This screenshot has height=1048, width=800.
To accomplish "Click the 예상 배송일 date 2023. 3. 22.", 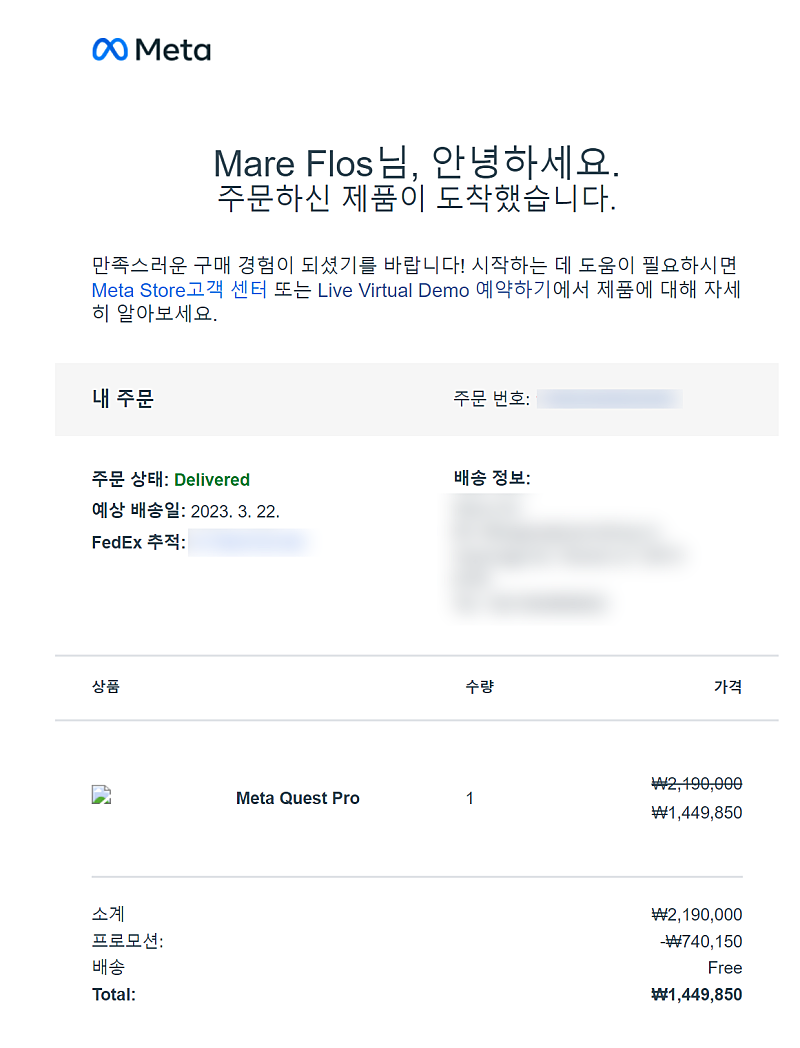I will pos(235,512).
